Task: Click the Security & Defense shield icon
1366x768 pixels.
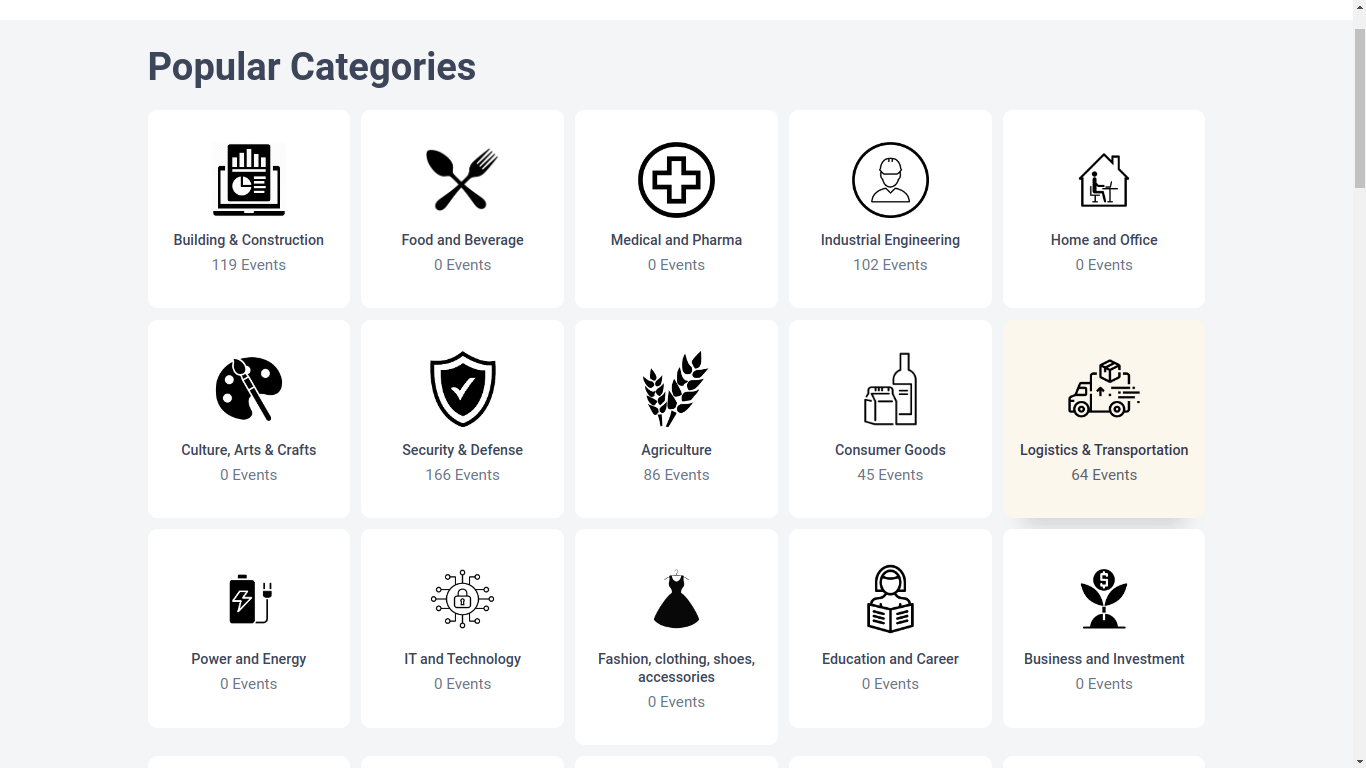Action: click(462, 389)
